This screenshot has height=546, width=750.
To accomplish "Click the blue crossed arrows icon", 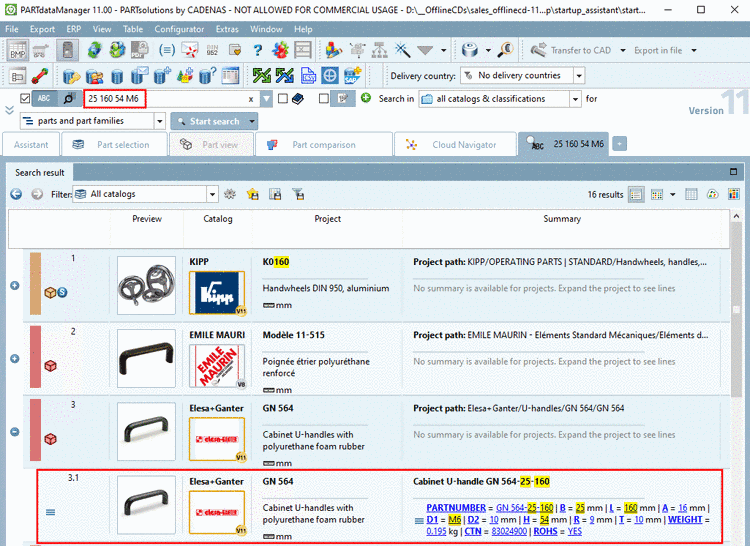I will [285, 76].
